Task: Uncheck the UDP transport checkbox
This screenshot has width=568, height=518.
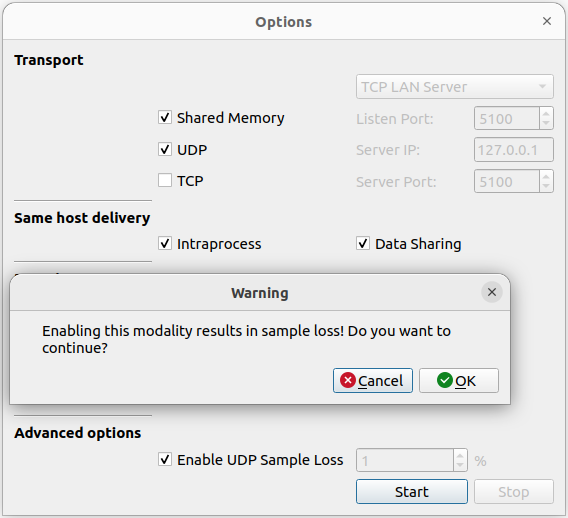Action: [165, 149]
